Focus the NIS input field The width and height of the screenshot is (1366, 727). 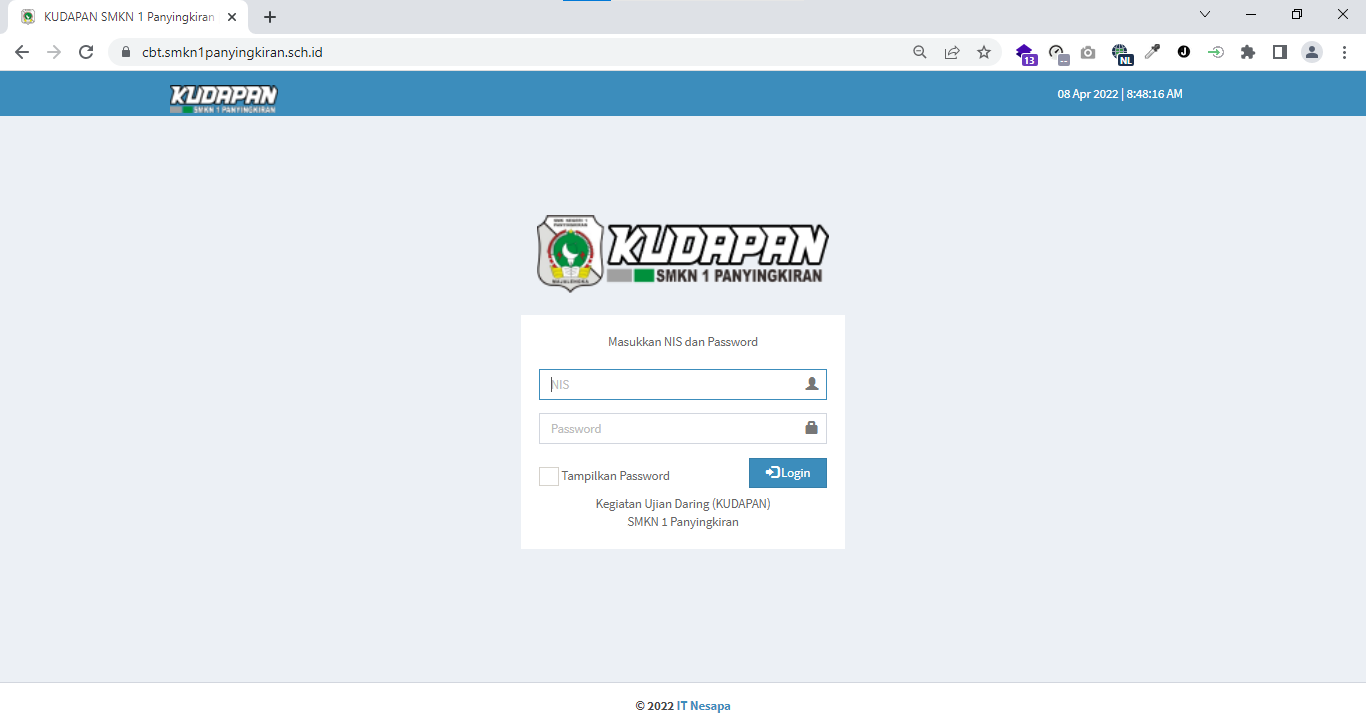point(672,385)
